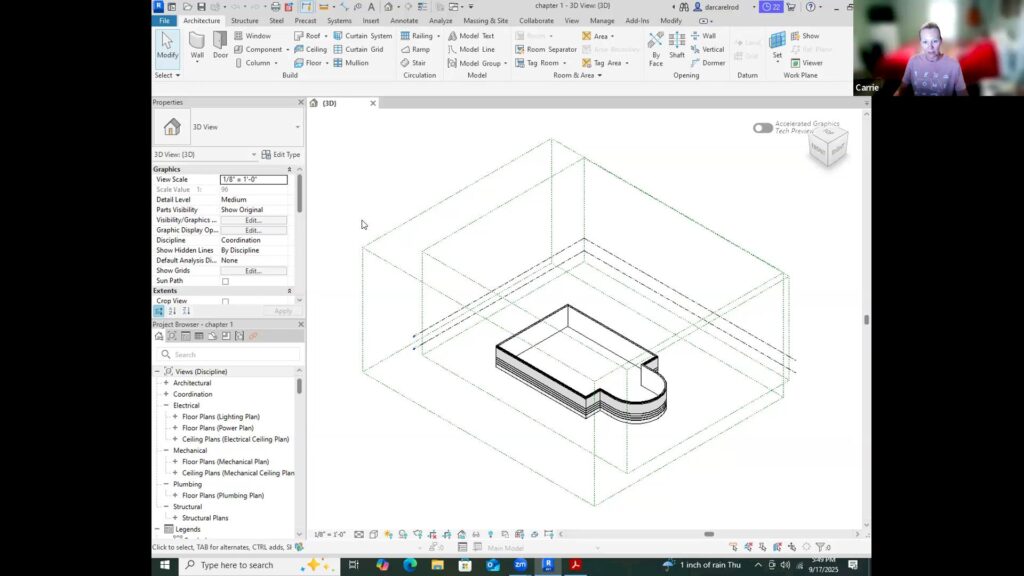The image size is (1024, 576).
Task: Collapse the Electrical views node
Action: point(166,406)
